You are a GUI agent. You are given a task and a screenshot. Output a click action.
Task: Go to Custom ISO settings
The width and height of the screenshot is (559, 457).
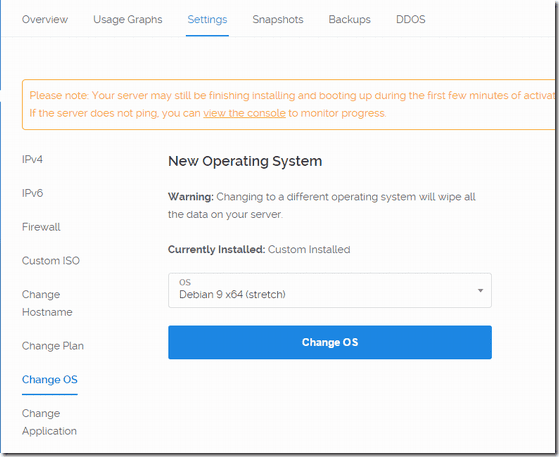[51, 261]
